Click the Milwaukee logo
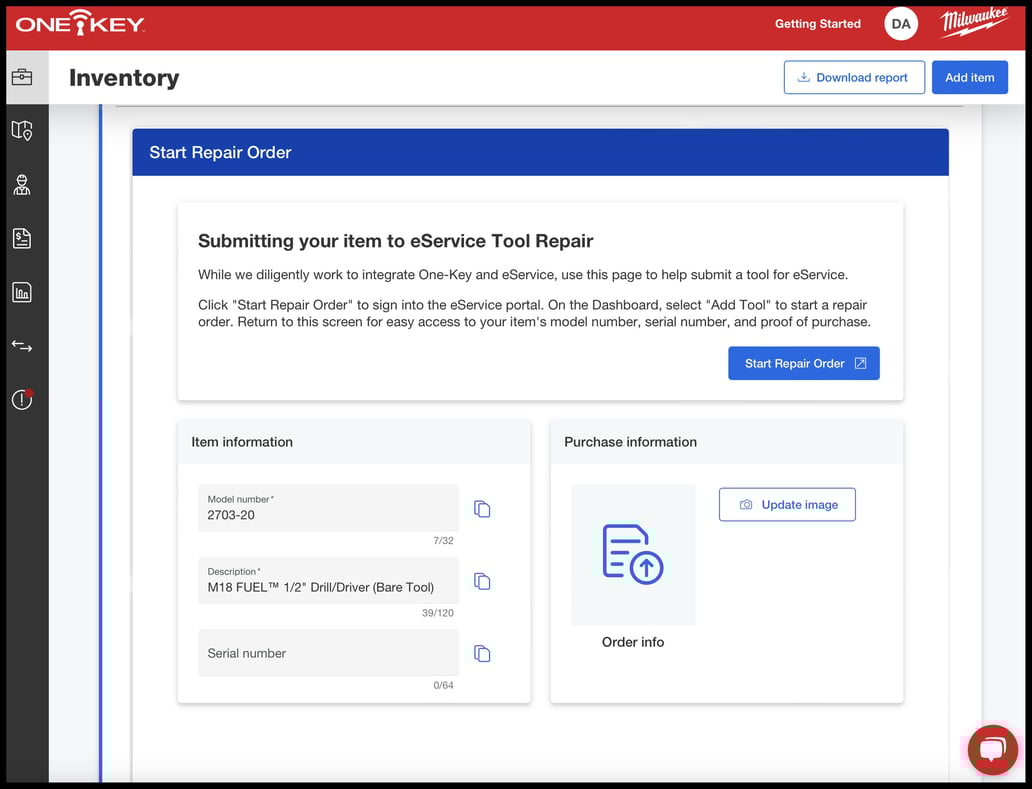The image size is (1032, 789). click(973, 23)
